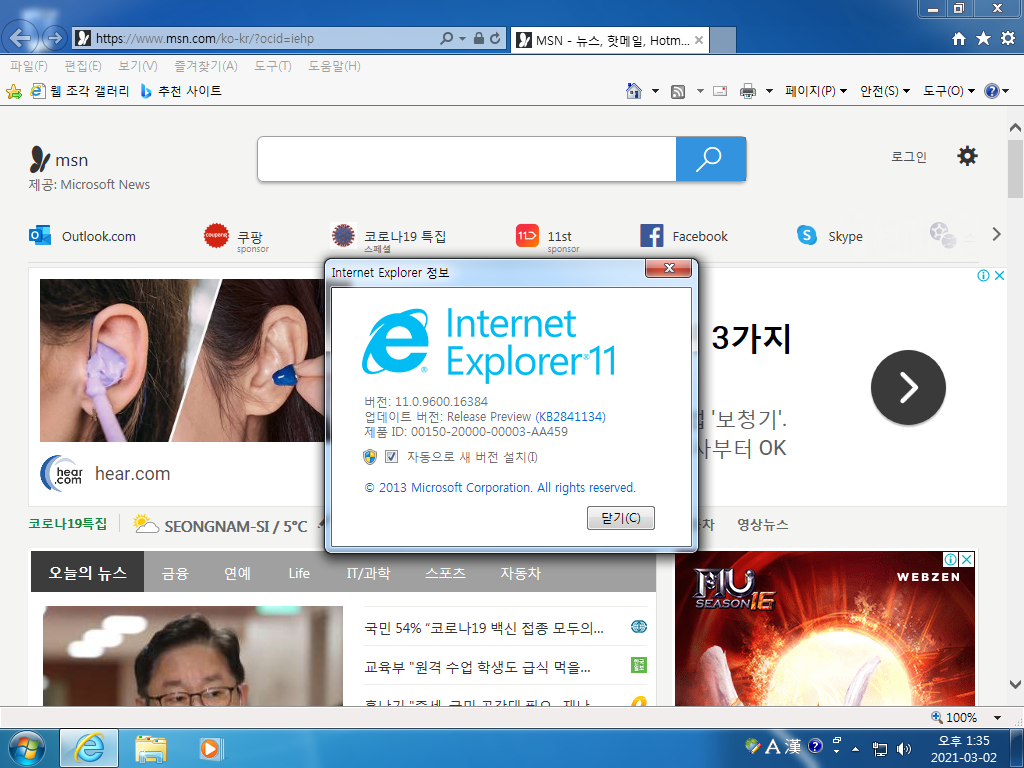
Task: Open the 보기(V) menu
Action: (x=138, y=66)
